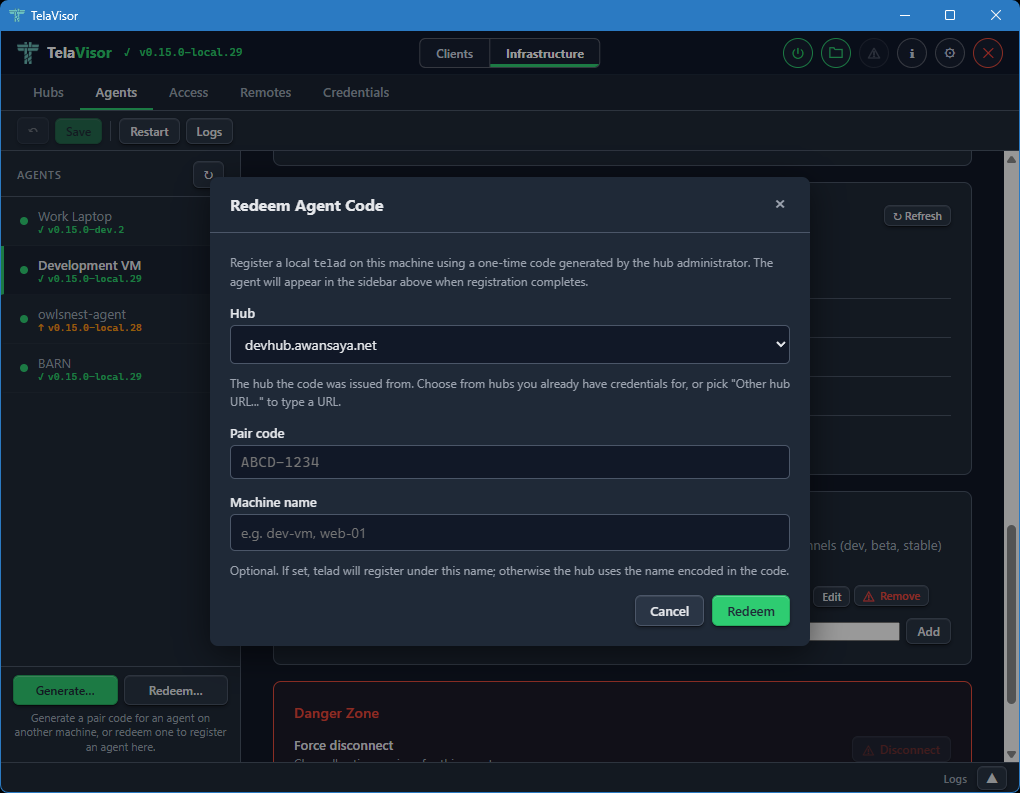Click the green Redeem button
The height and width of the screenshot is (793, 1020).
click(x=751, y=611)
